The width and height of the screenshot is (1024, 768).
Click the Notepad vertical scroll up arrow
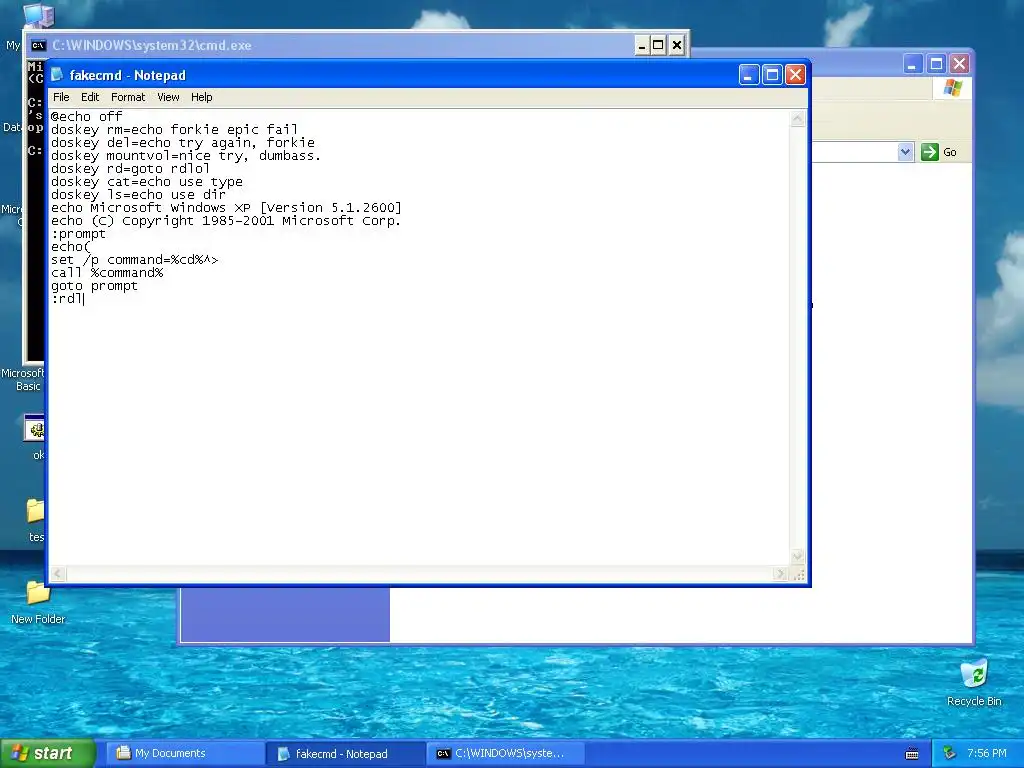click(x=797, y=119)
